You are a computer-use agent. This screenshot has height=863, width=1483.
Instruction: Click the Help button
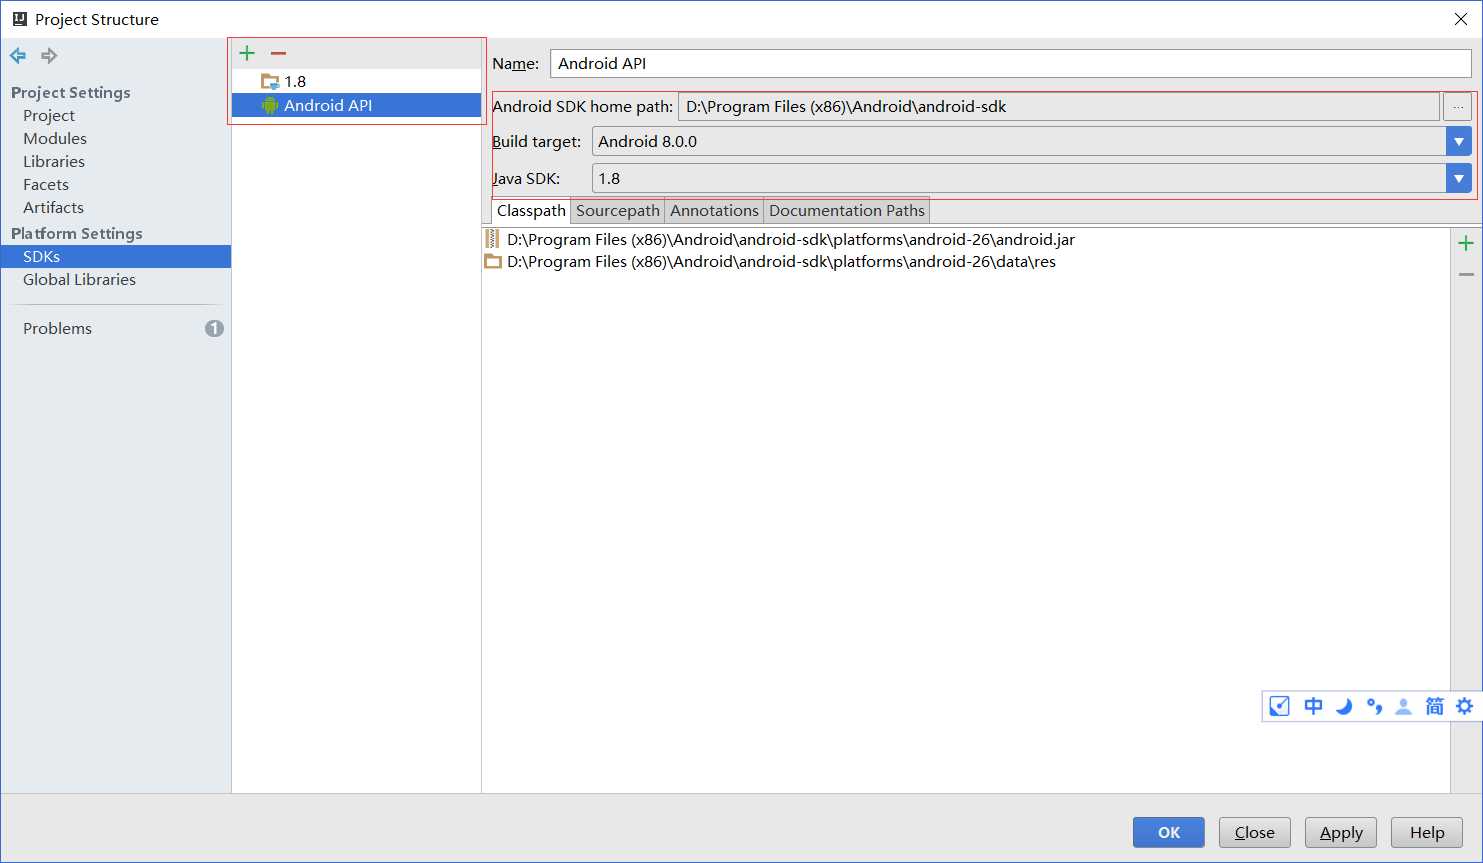pos(1427,832)
